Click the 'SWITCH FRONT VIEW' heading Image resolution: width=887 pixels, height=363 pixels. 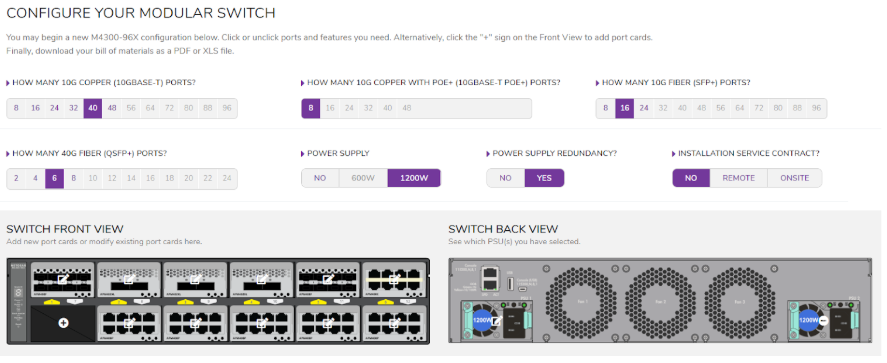[x=65, y=229]
